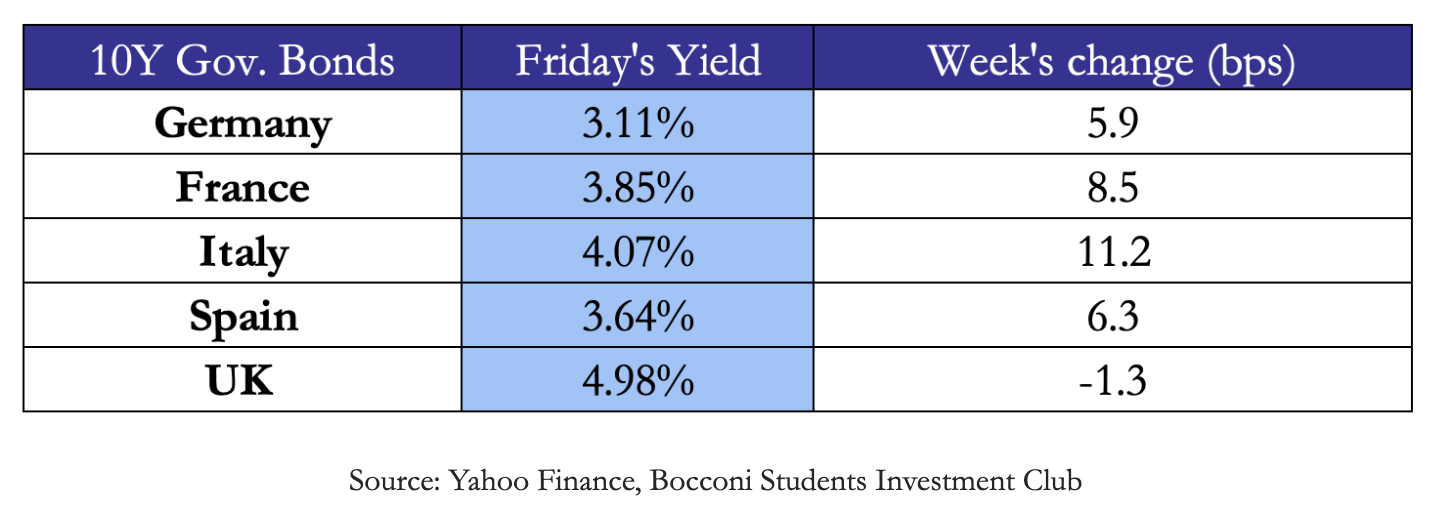
Task: Click Germany's 3.11% yield cell
Action: click(x=638, y=124)
